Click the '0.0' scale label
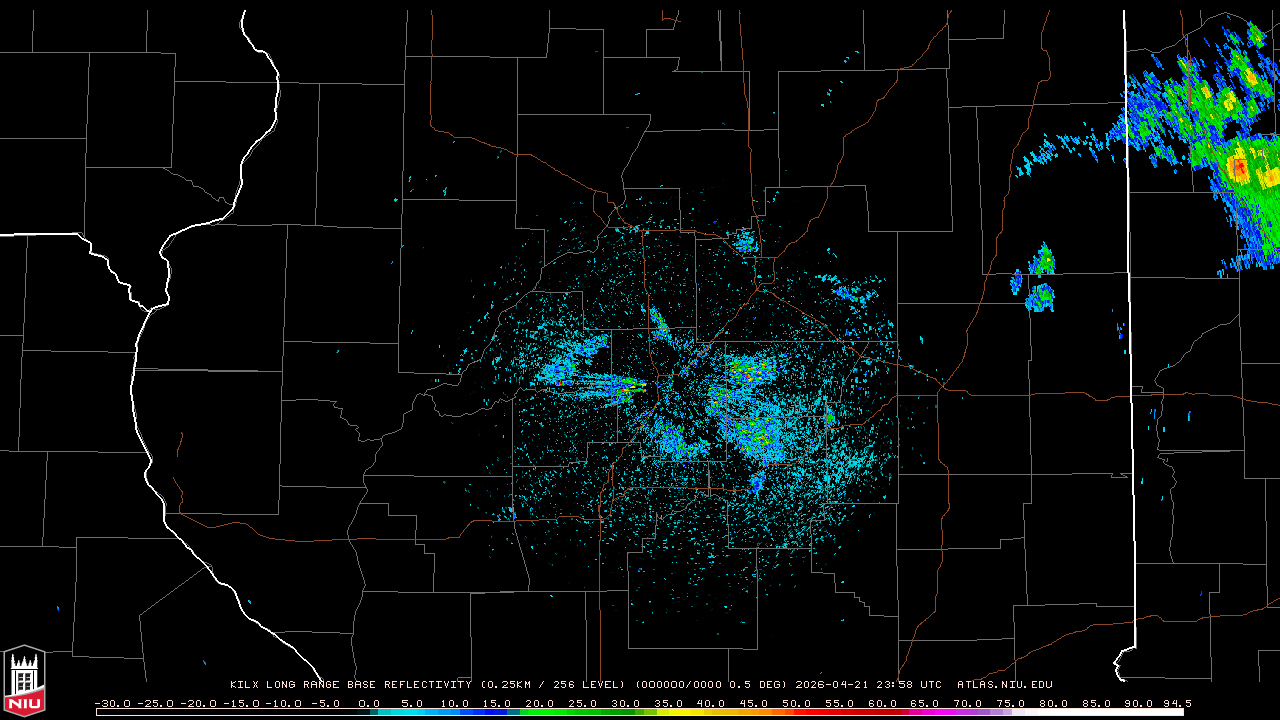This screenshot has height=720, width=1280. tap(369, 703)
